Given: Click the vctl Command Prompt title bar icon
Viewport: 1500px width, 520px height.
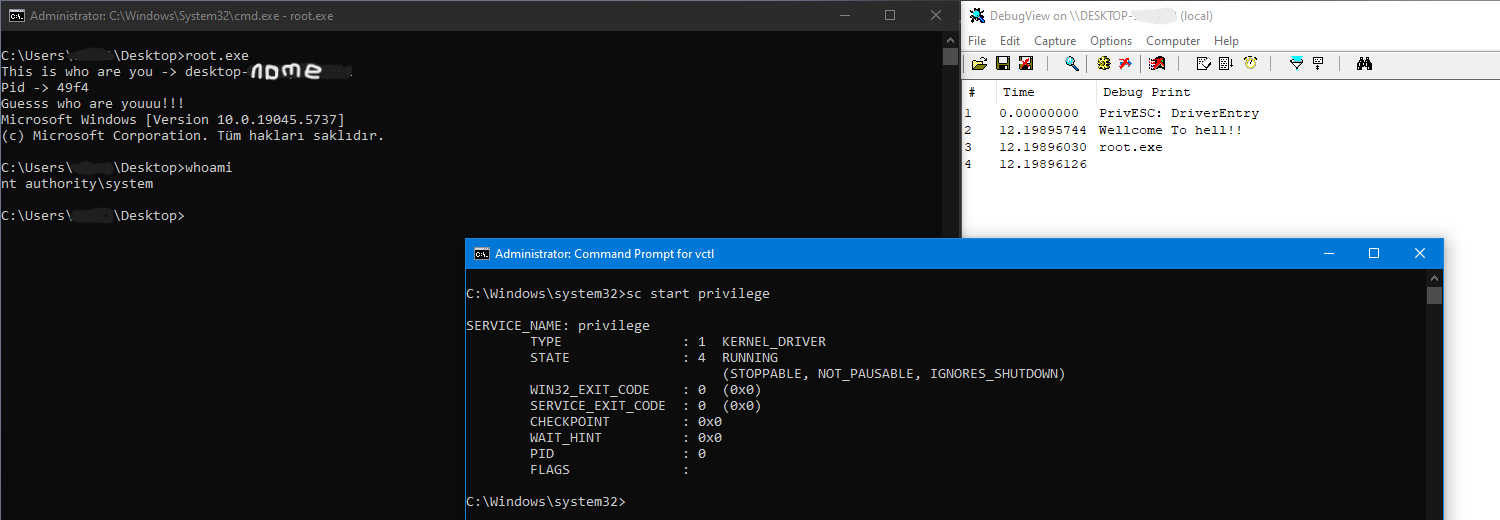Looking at the screenshot, I should click(x=482, y=253).
